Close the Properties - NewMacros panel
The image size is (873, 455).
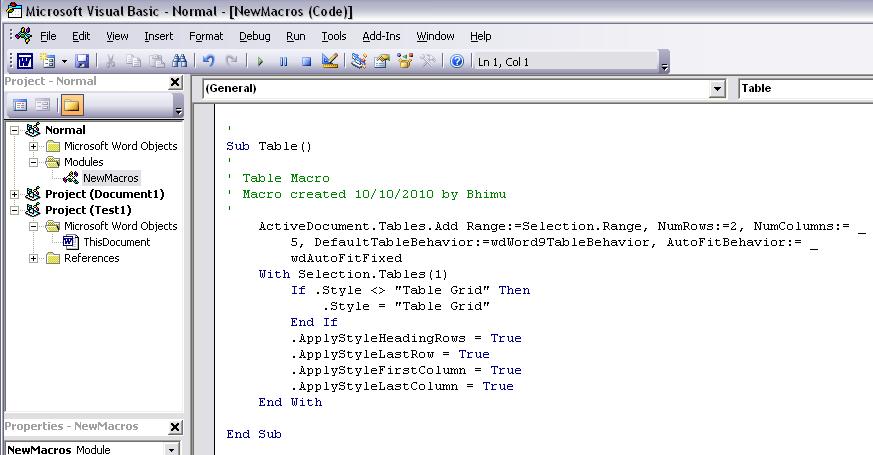coord(175,427)
